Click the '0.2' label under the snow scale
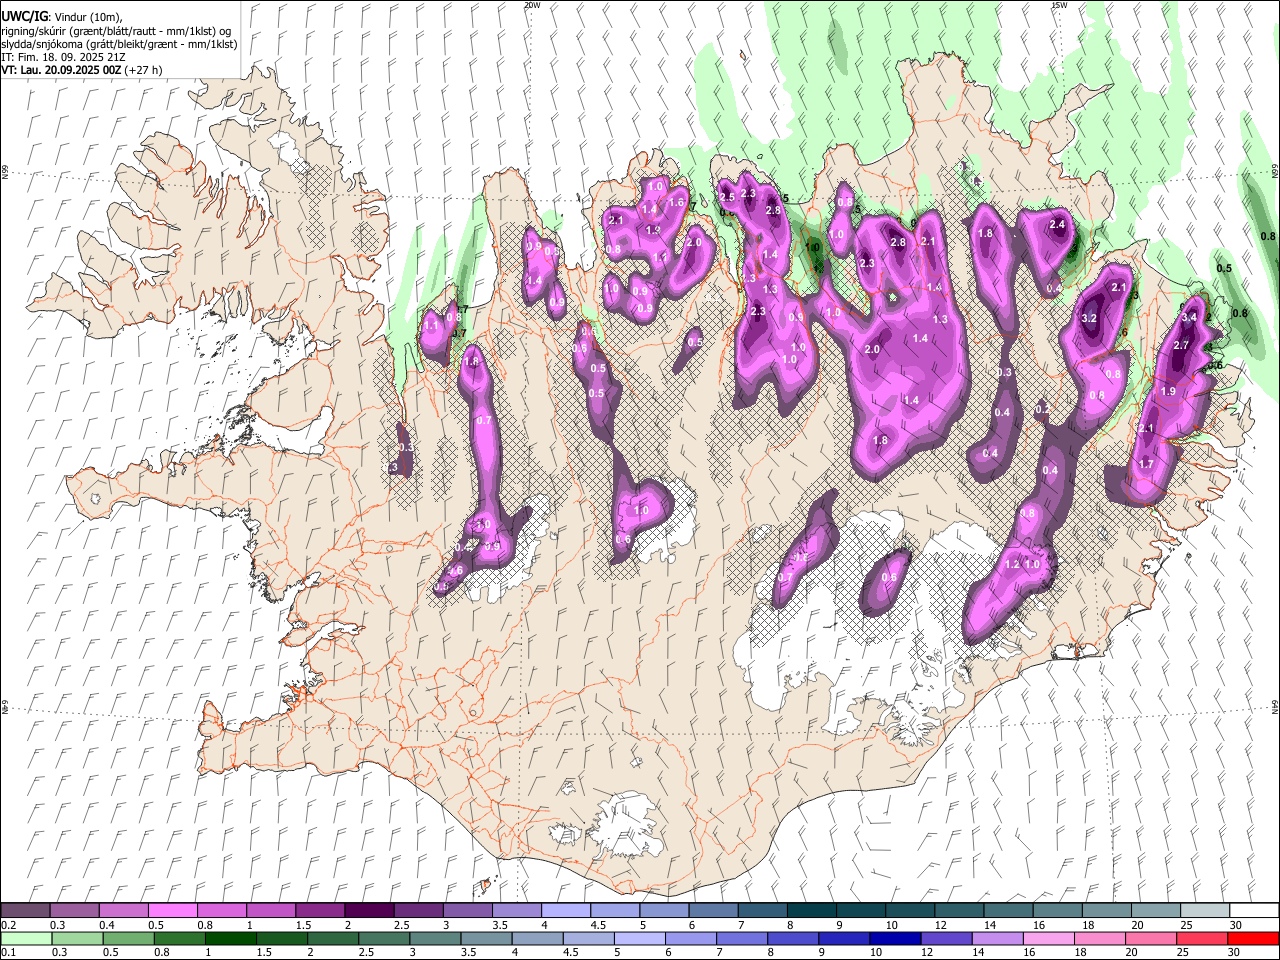This screenshot has width=1280, height=960. (8, 925)
